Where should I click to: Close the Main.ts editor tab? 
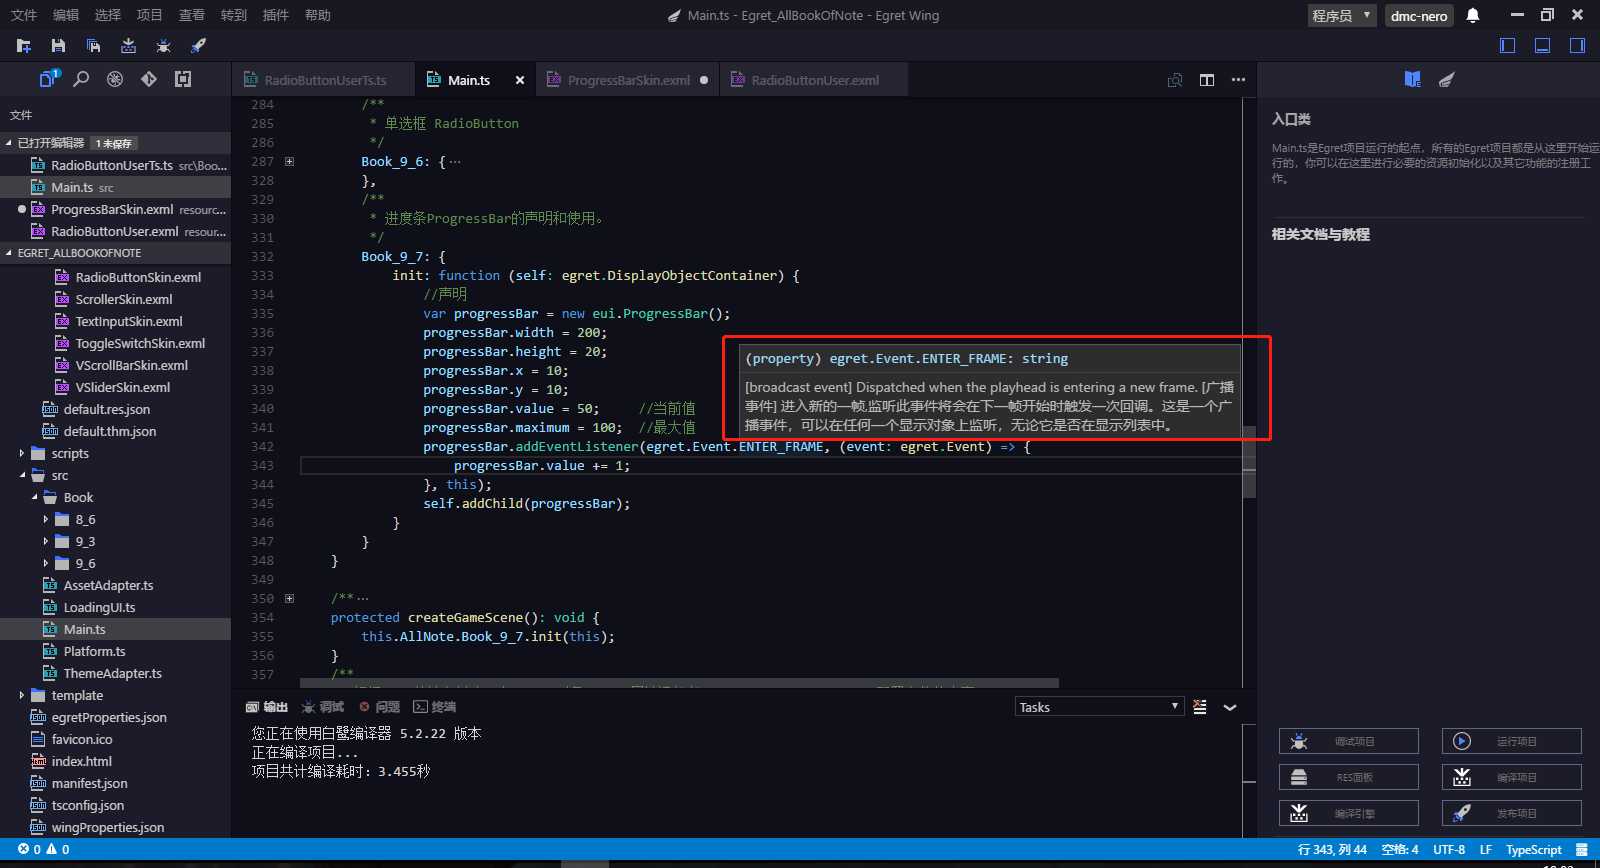(520, 80)
